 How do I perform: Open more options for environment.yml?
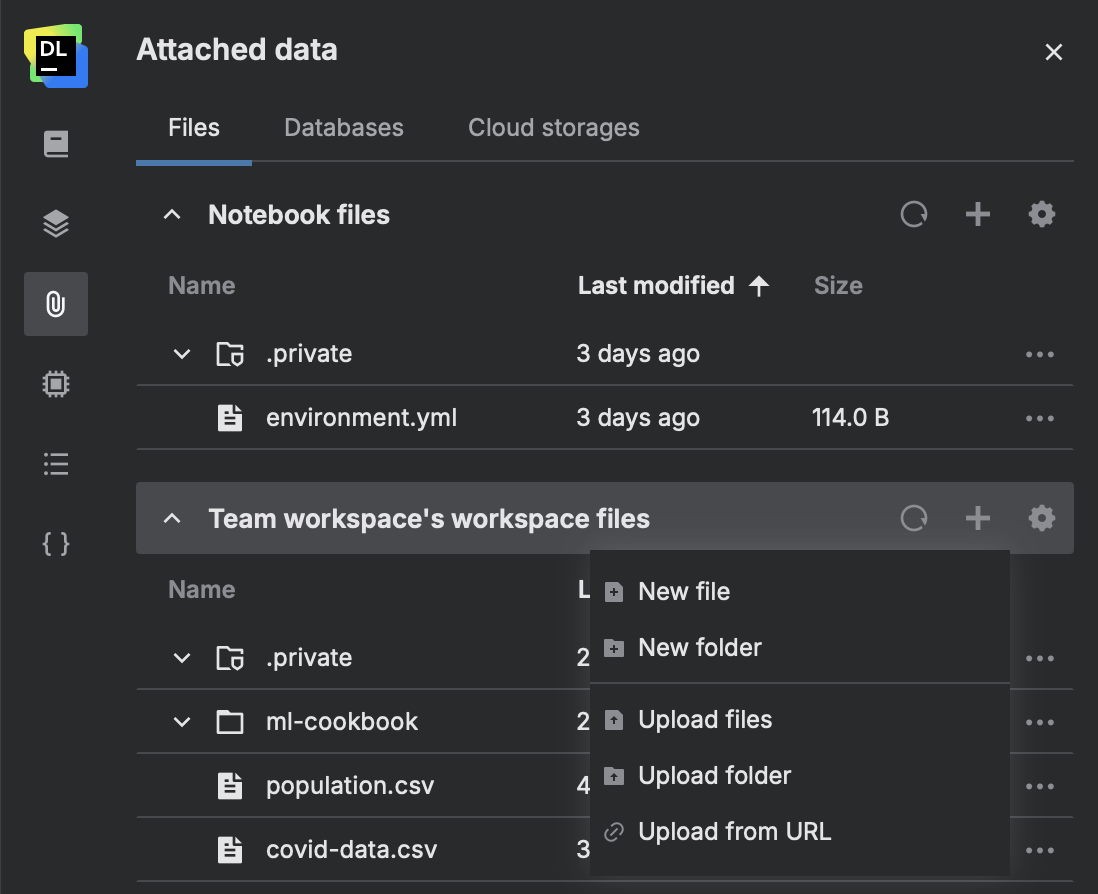1040,419
